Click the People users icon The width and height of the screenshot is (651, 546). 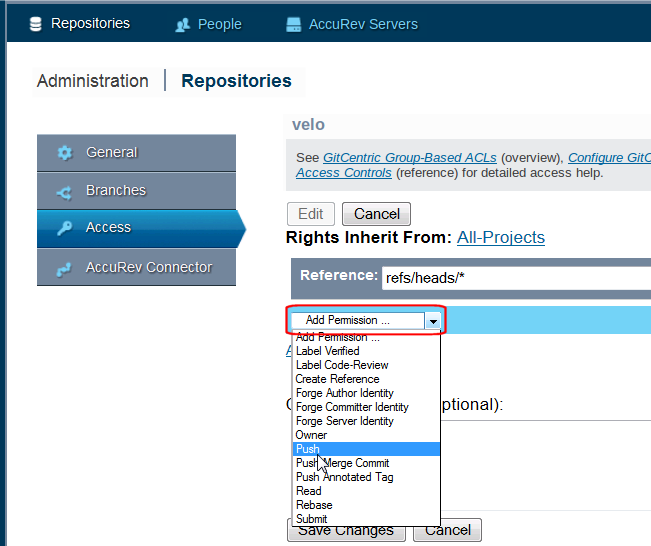pos(183,24)
